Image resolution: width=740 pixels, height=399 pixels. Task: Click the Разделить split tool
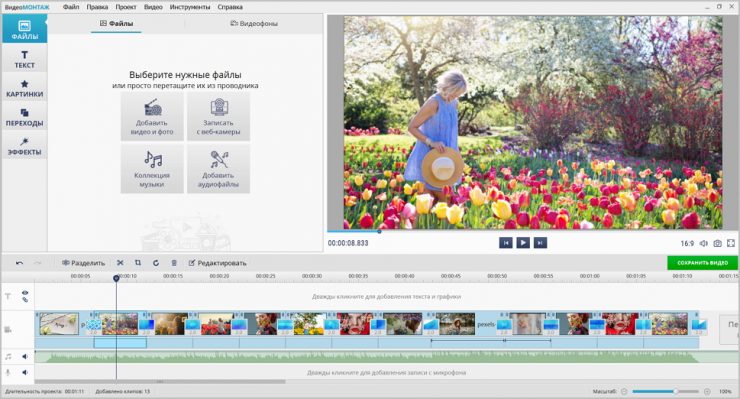(84, 263)
